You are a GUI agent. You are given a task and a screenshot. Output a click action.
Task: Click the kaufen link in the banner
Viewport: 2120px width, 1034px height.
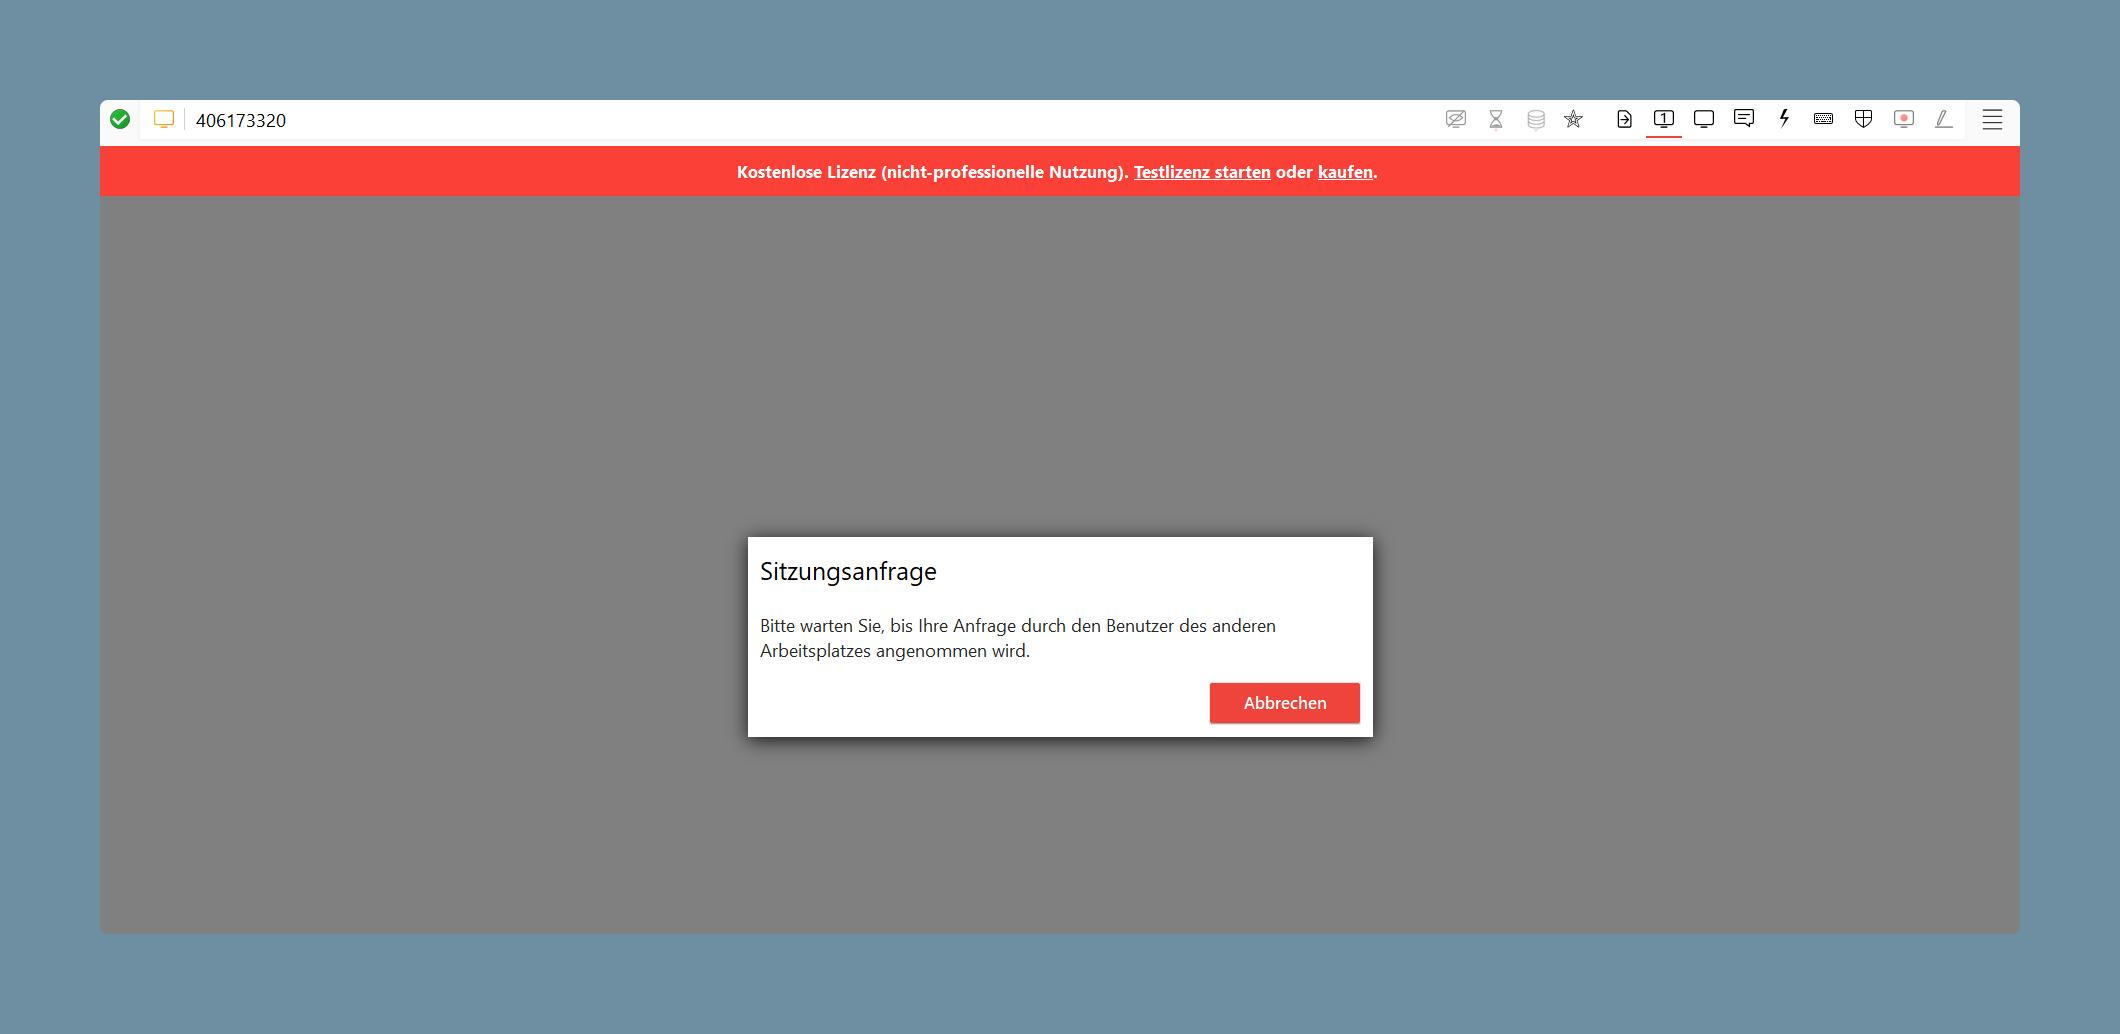[1345, 172]
